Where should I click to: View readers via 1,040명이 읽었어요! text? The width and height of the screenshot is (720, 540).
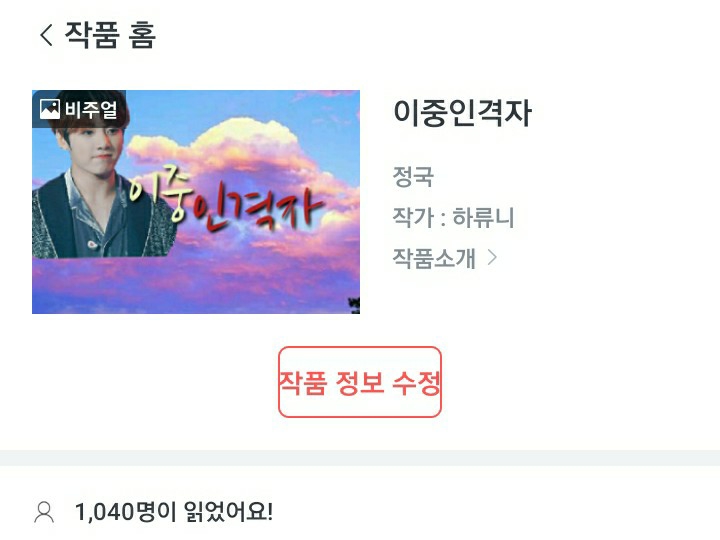[174, 512]
